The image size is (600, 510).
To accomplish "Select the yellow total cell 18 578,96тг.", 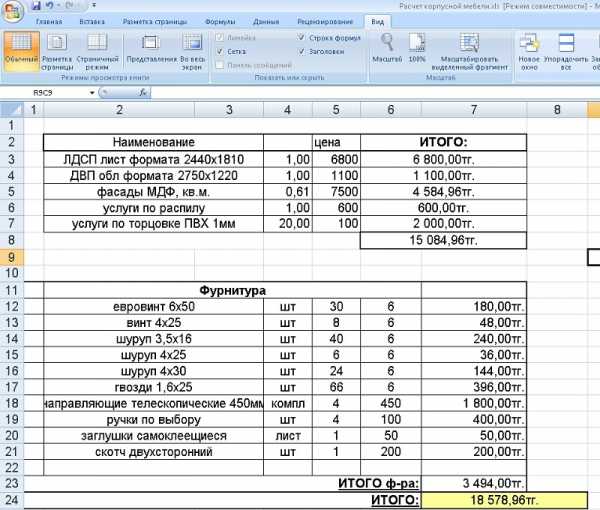I will tap(473, 499).
